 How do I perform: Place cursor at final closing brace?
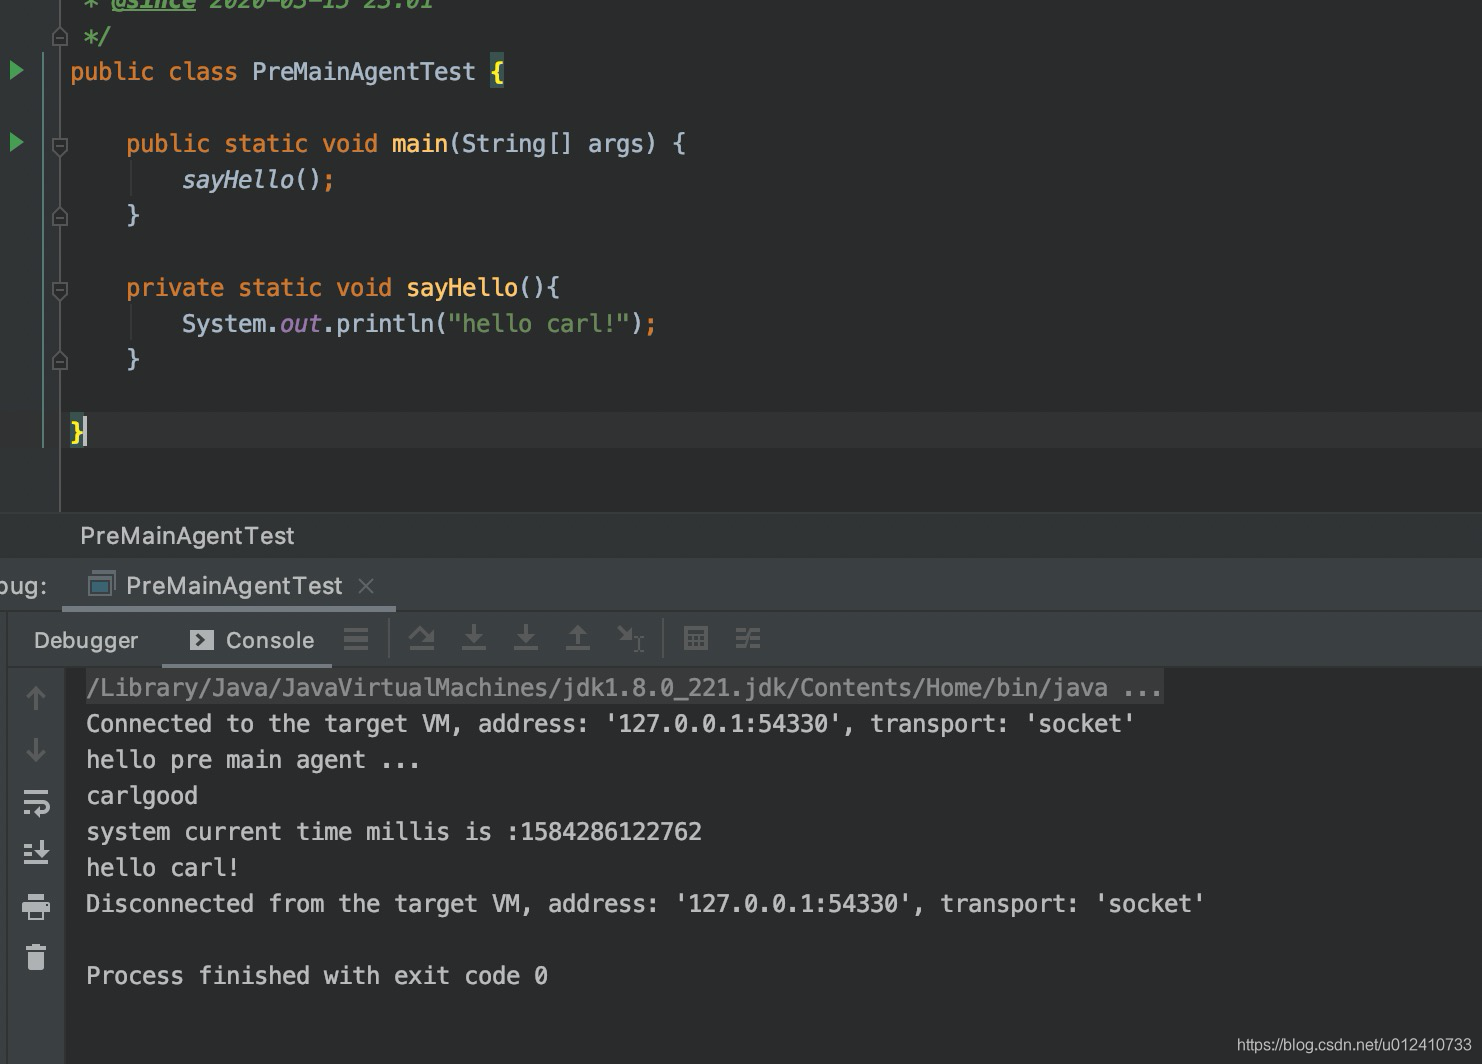(x=78, y=431)
